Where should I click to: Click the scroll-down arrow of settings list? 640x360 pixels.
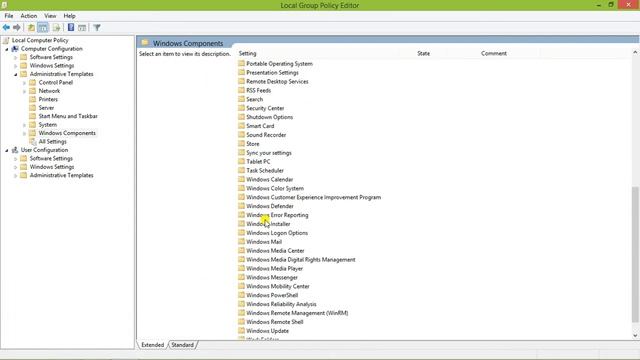coord(635,336)
